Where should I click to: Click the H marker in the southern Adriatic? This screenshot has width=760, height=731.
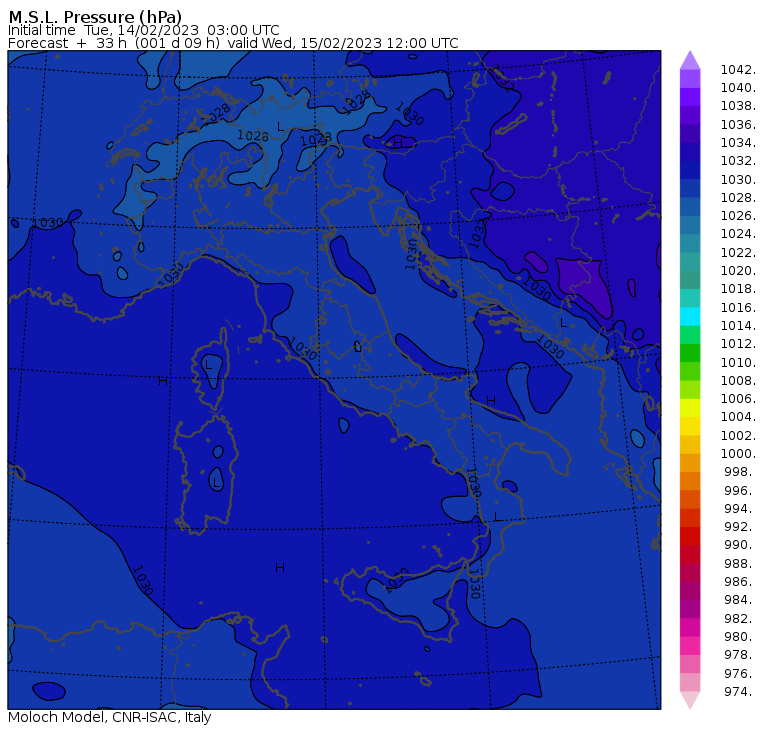click(x=491, y=401)
